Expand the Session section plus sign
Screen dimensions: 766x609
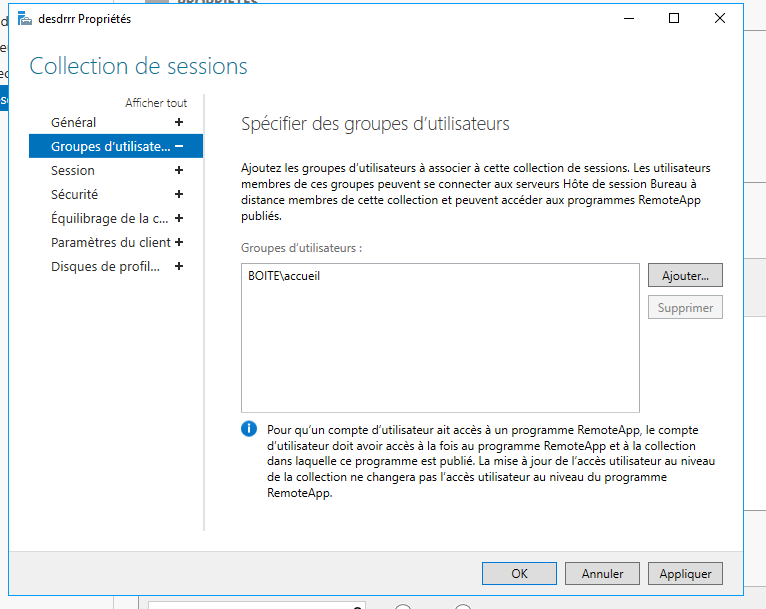click(x=179, y=170)
